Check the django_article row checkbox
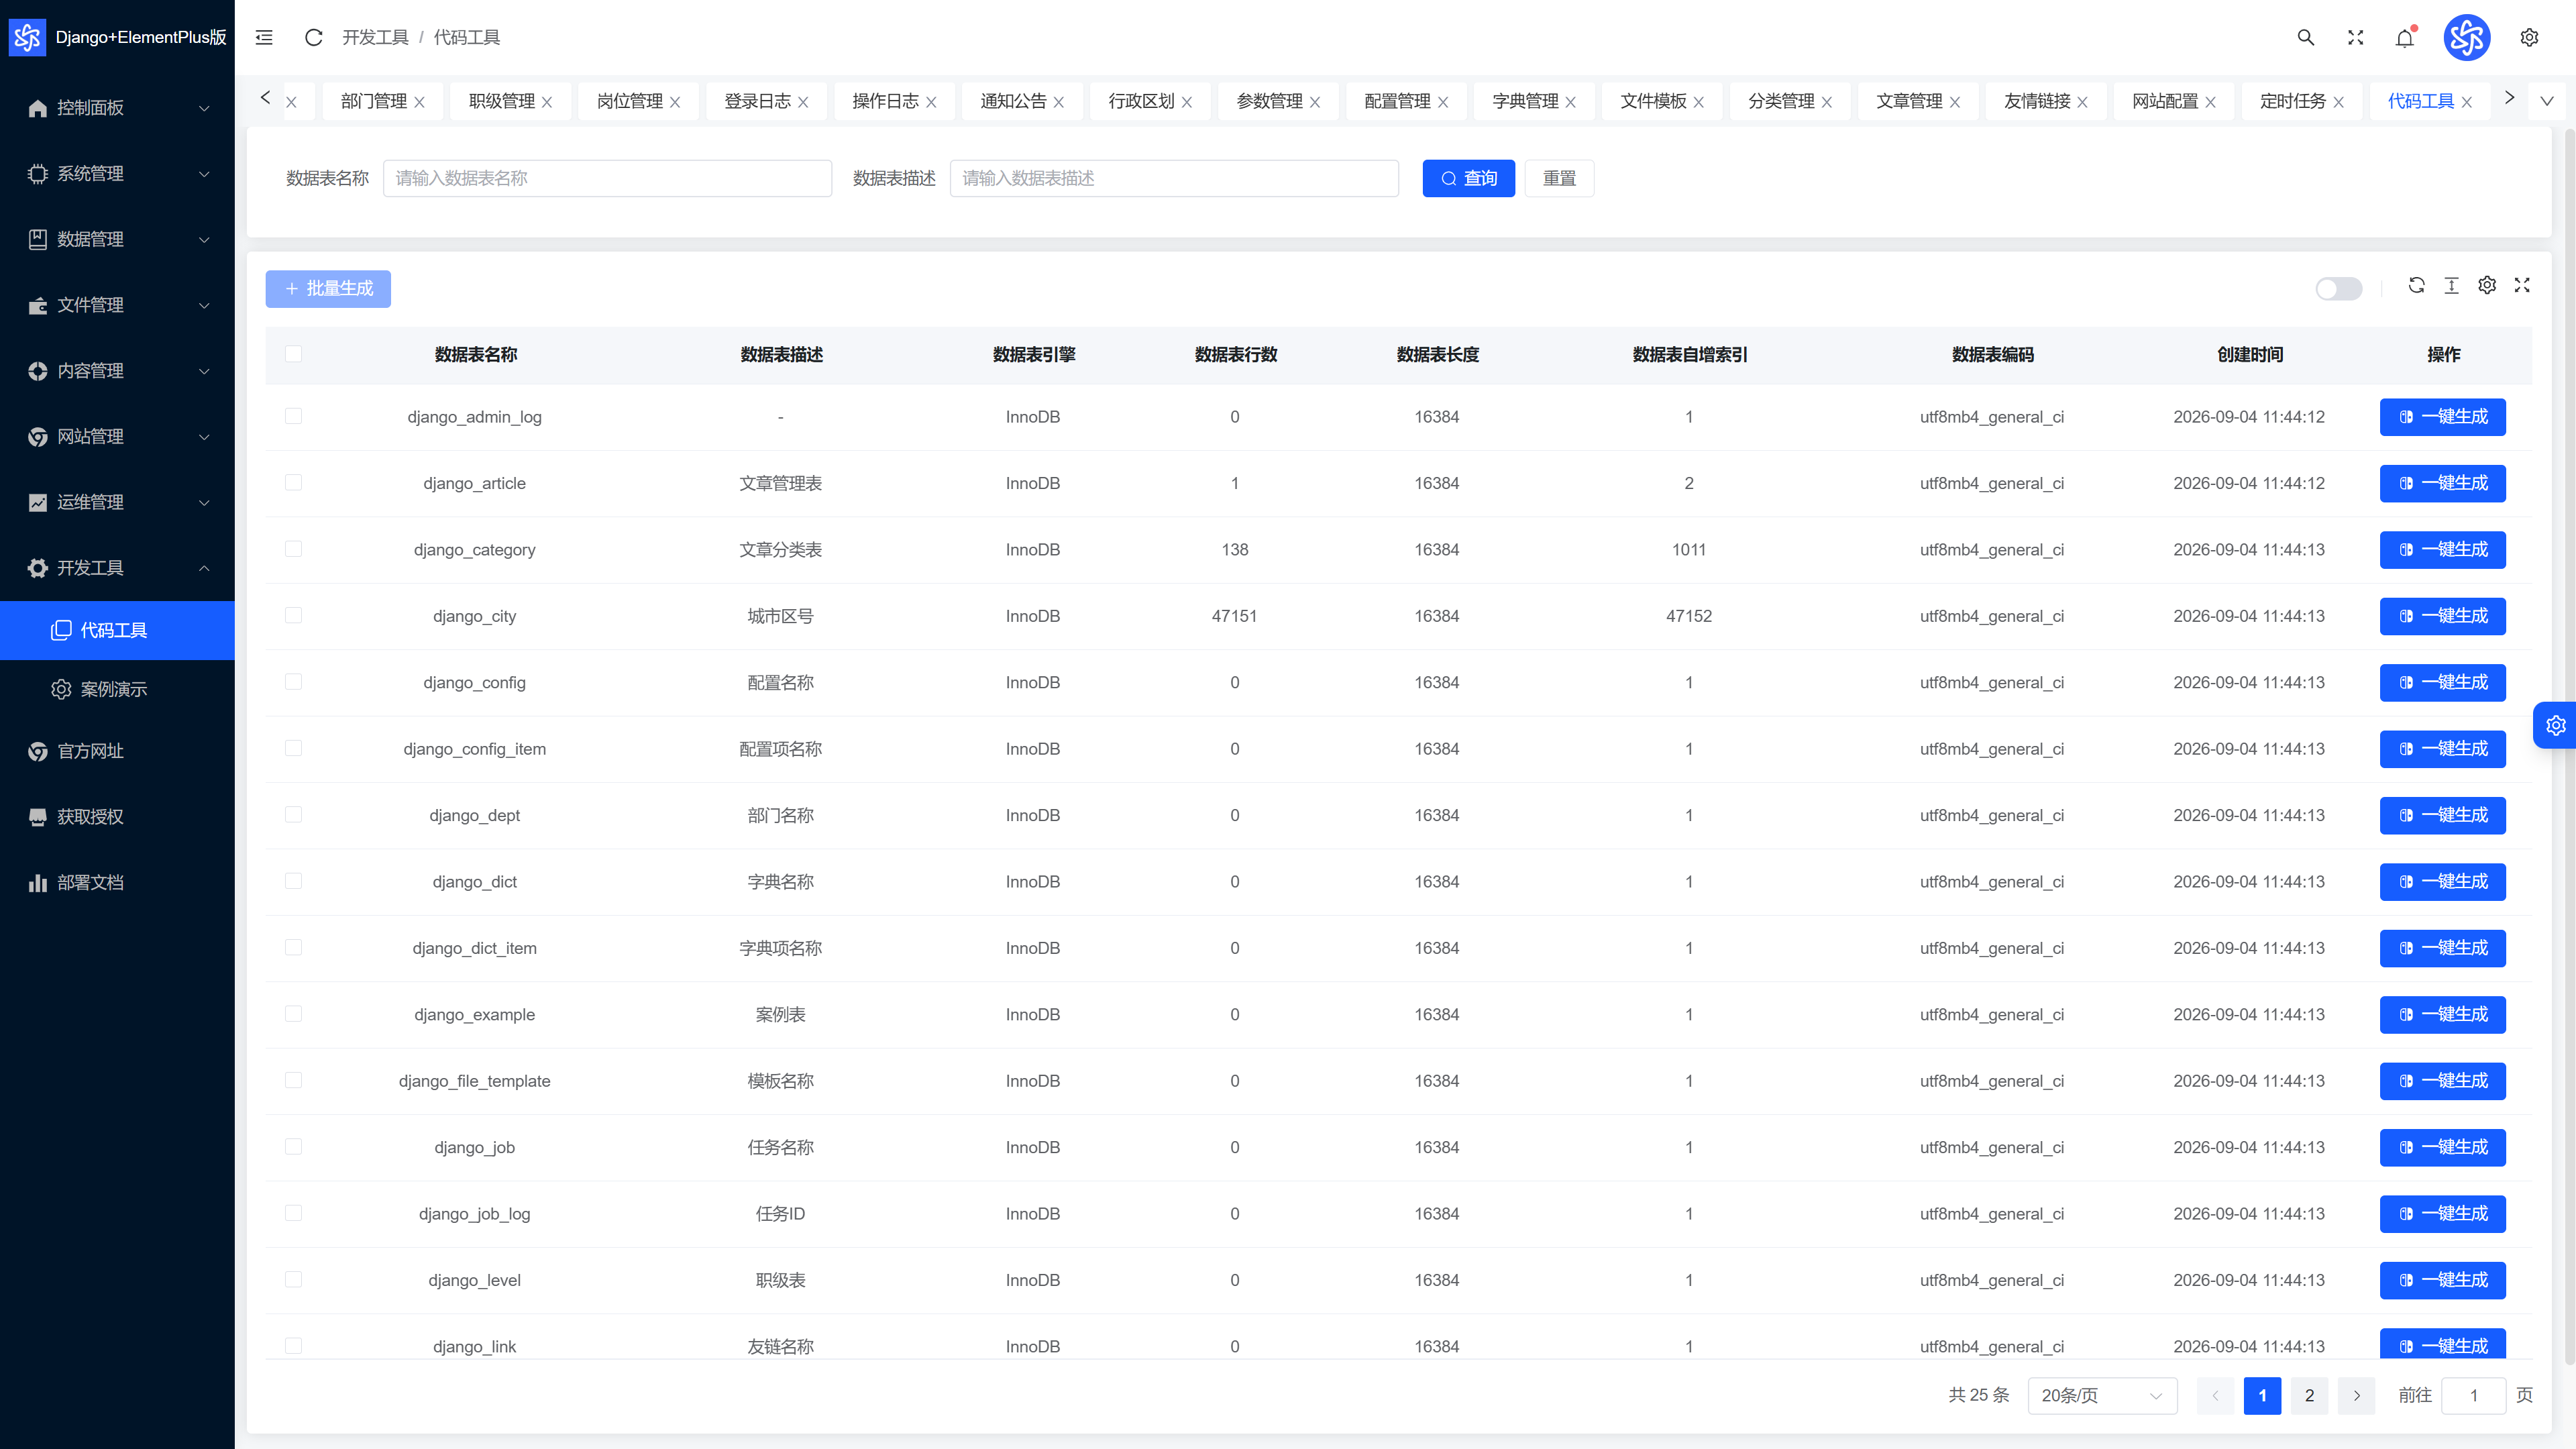Image resolution: width=2576 pixels, height=1449 pixels. point(293,482)
